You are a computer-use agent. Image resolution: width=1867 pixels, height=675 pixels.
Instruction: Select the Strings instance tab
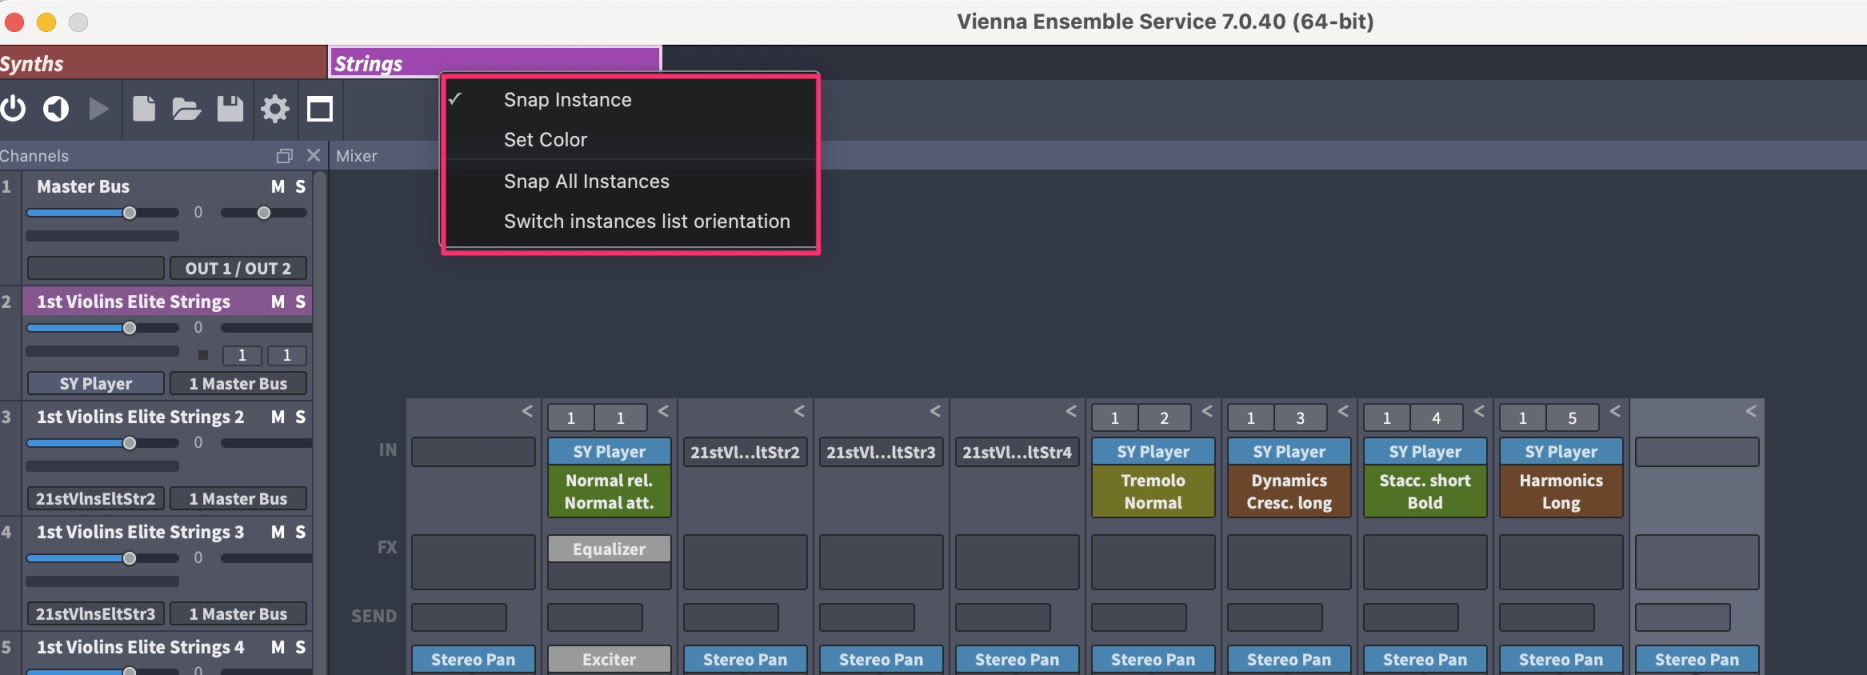click(495, 62)
